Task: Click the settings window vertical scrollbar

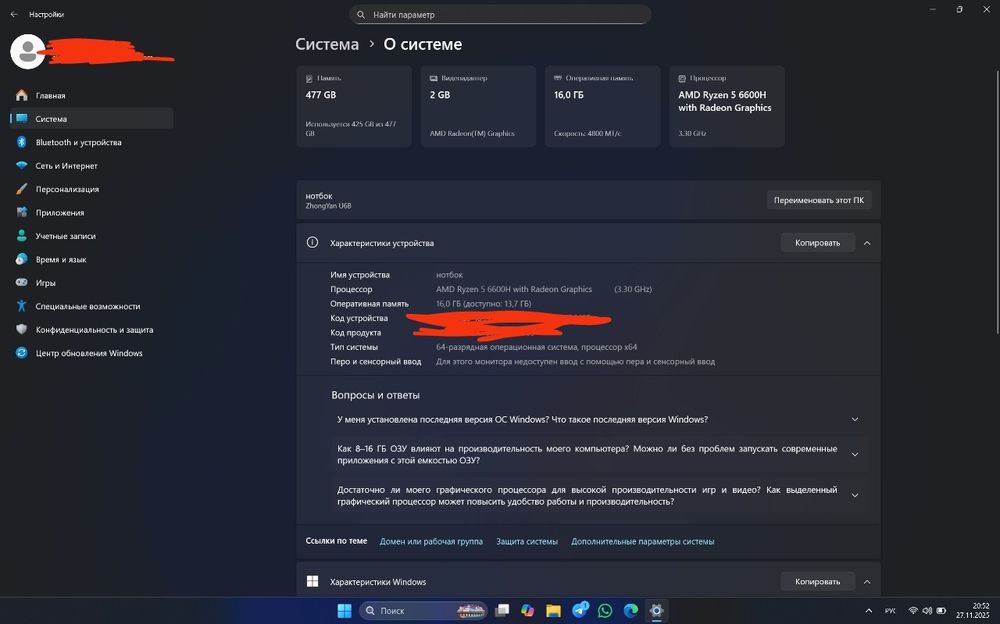Action: [x=997, y=202]
